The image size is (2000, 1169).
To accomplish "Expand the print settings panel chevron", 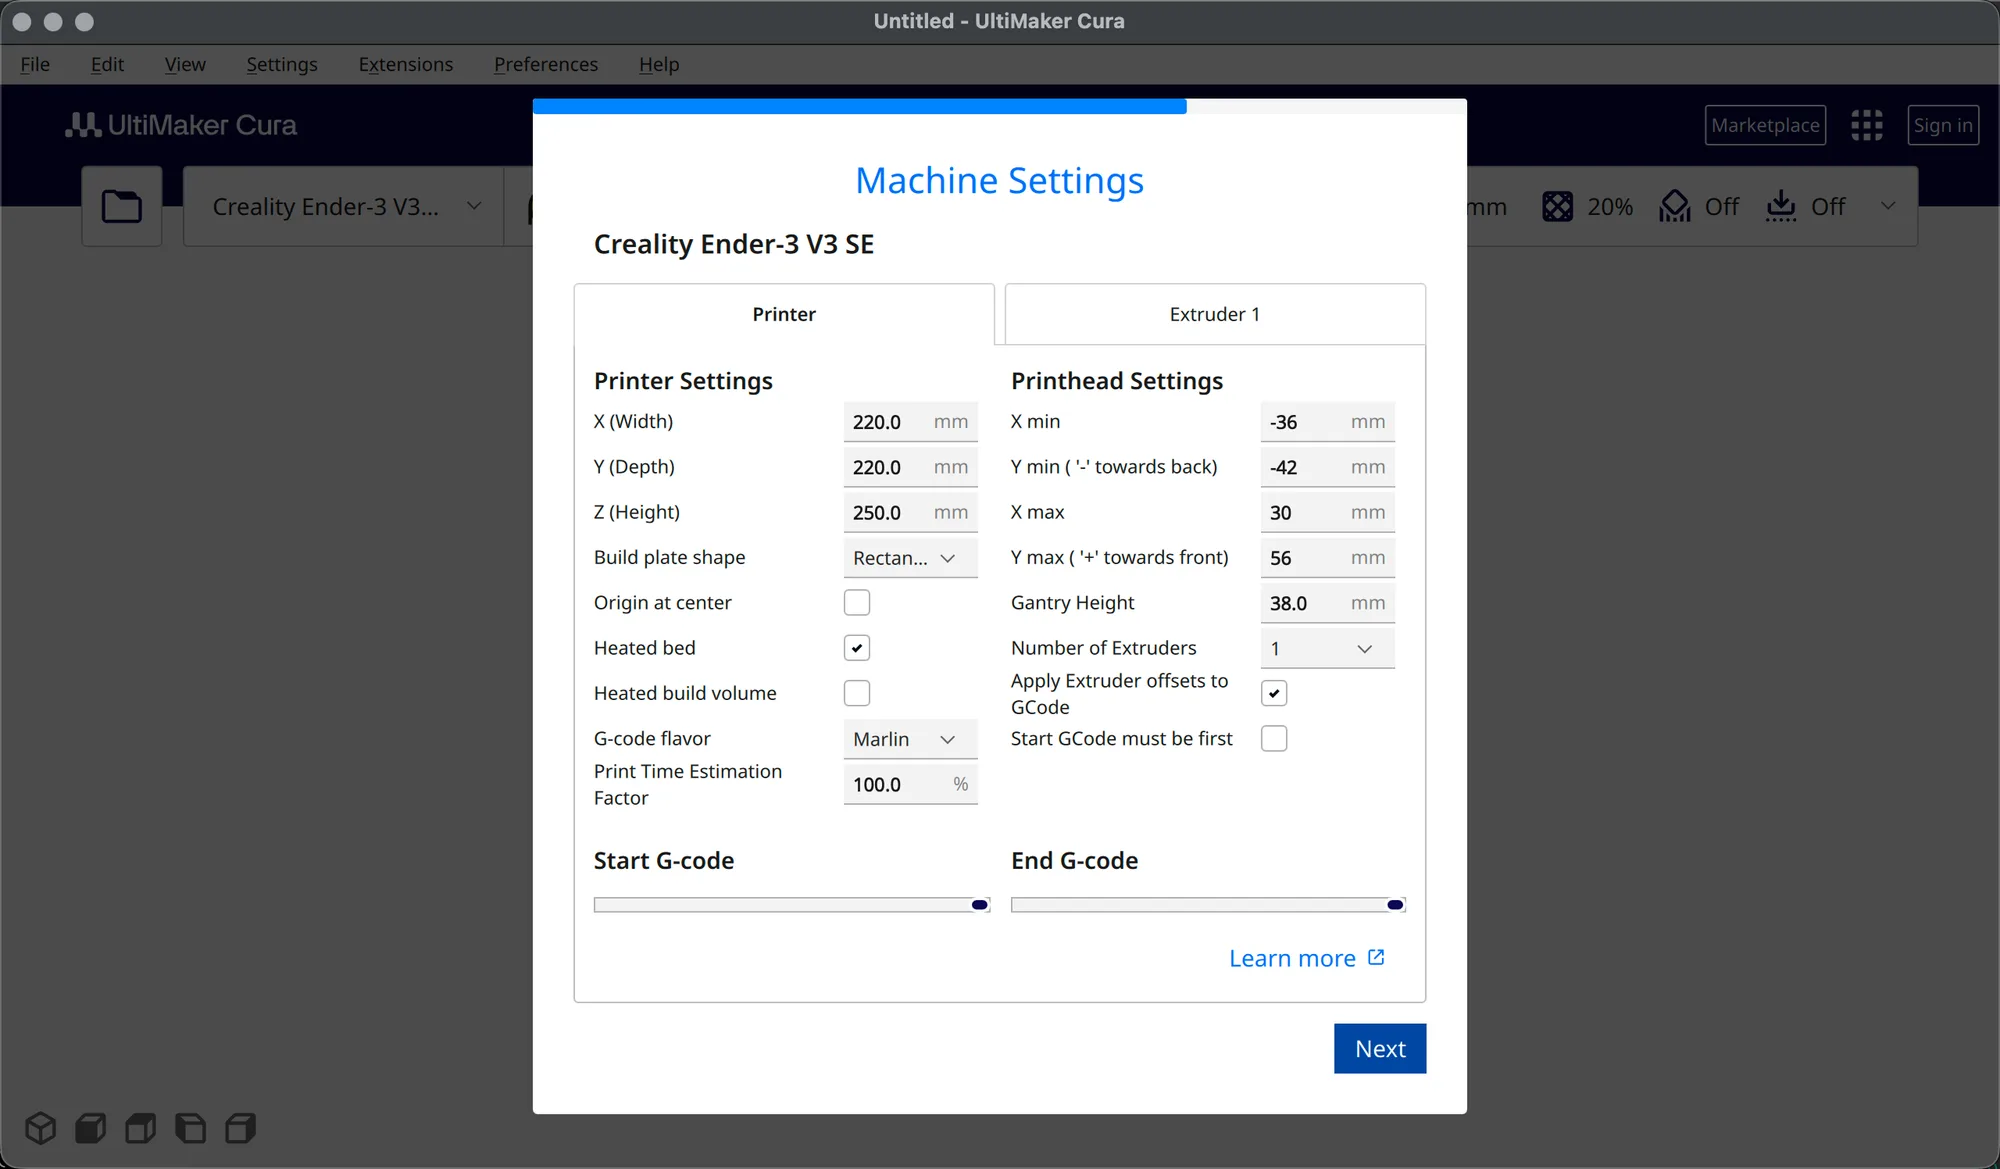I will 1888,206.
